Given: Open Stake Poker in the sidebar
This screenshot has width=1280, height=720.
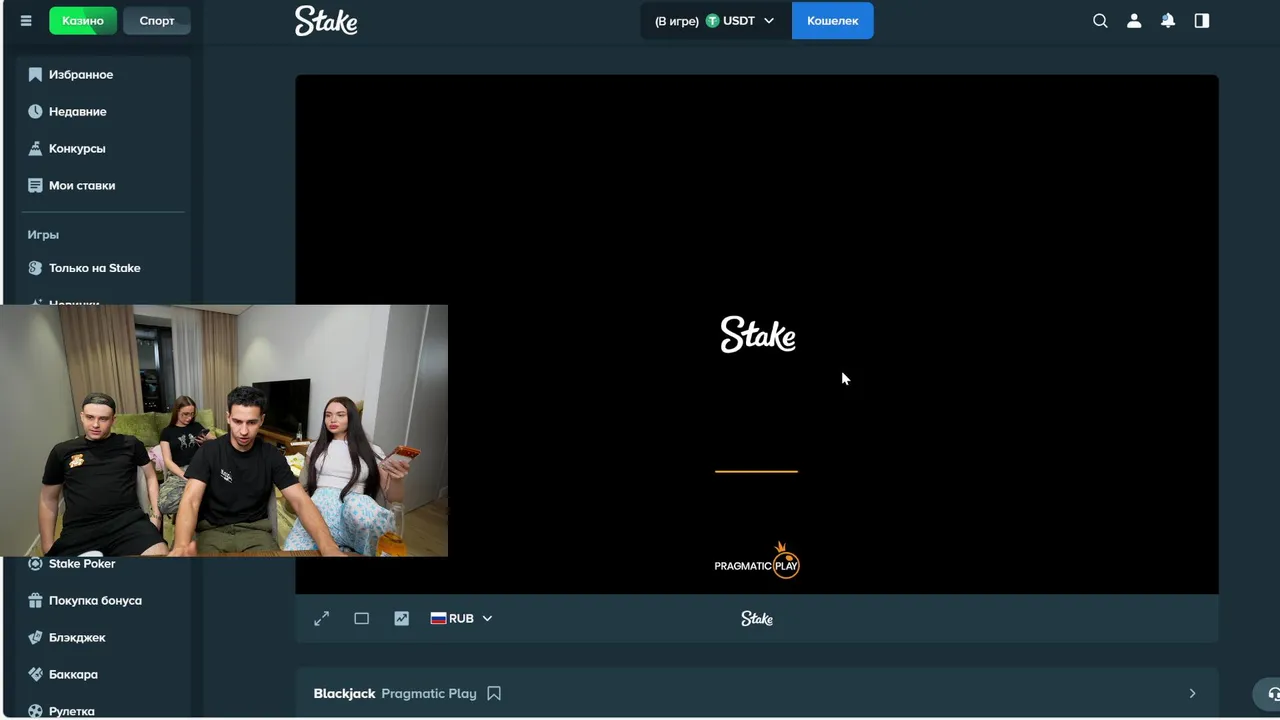Looking at the screenshot, I should [104, 564].
